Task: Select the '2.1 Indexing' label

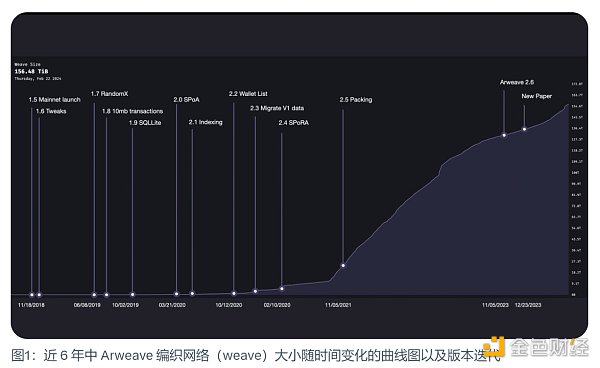Action: [x=205, y=122]
